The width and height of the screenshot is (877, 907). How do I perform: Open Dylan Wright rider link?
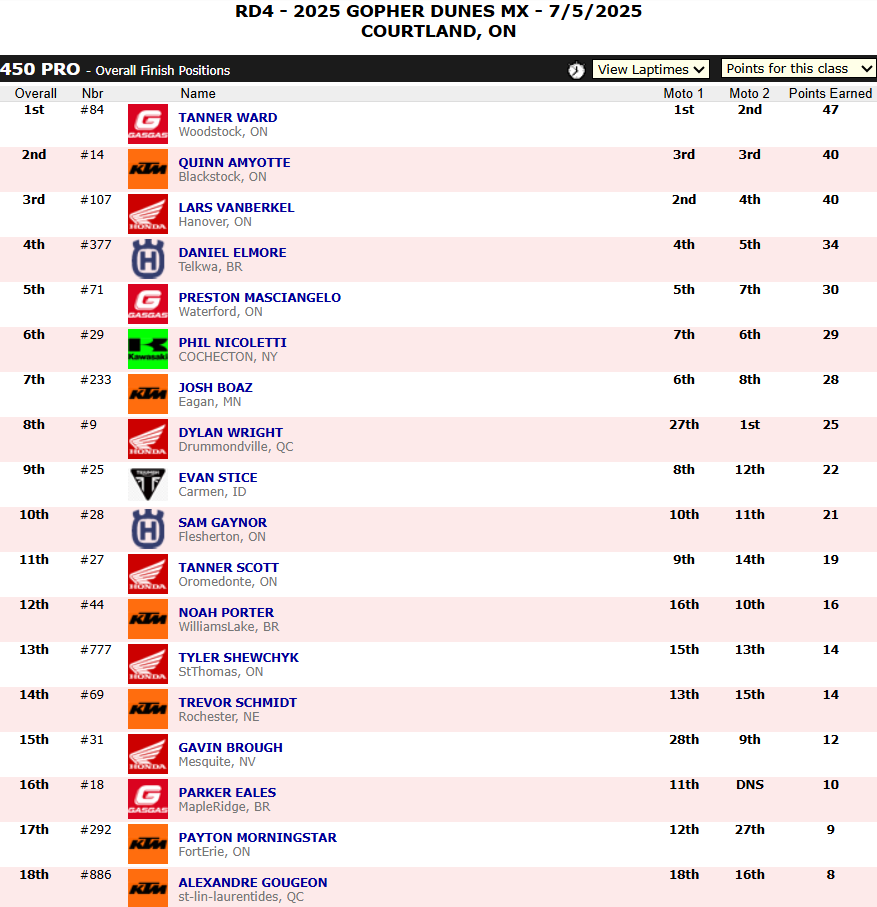[x=231, y=433]
